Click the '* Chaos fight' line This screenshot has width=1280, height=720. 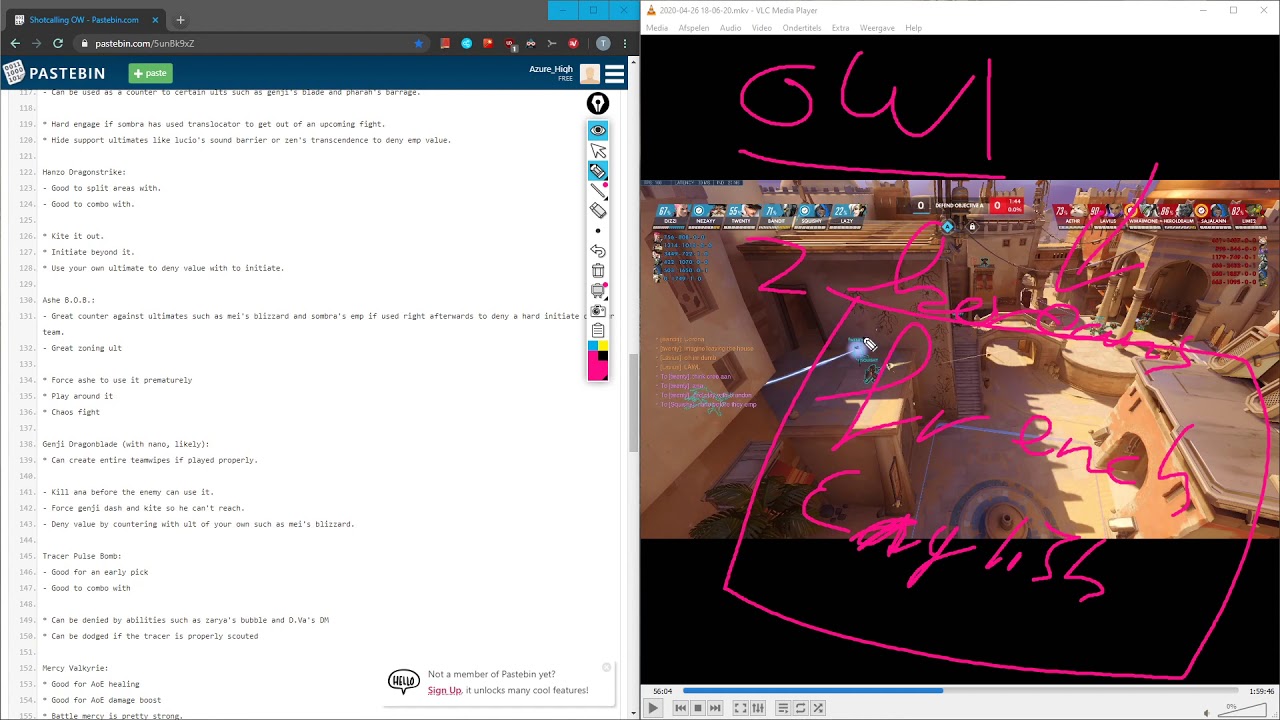[71, 412]
